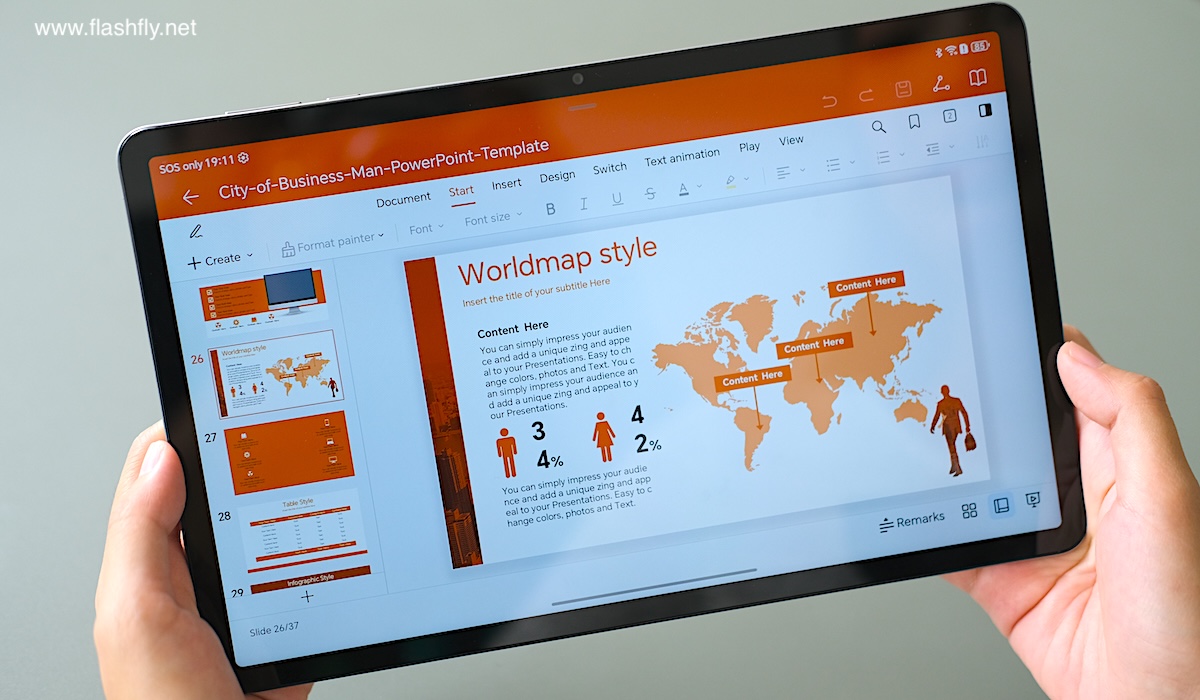
Task: Open the magnifier search icon
Action: coord(878,126)
